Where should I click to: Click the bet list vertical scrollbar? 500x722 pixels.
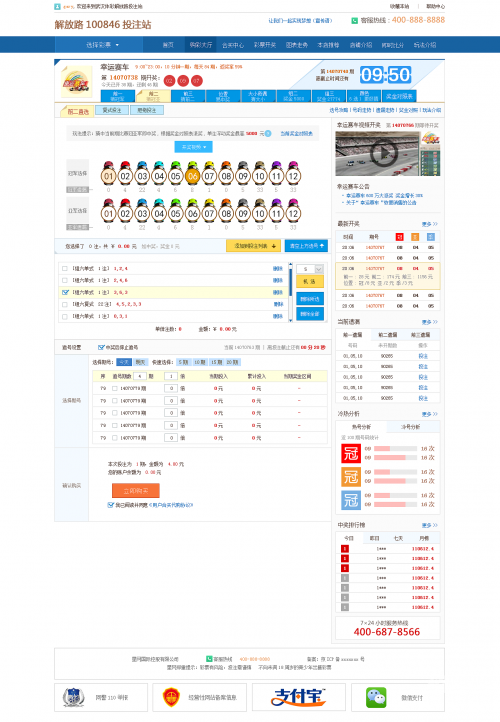coord(290,292)
